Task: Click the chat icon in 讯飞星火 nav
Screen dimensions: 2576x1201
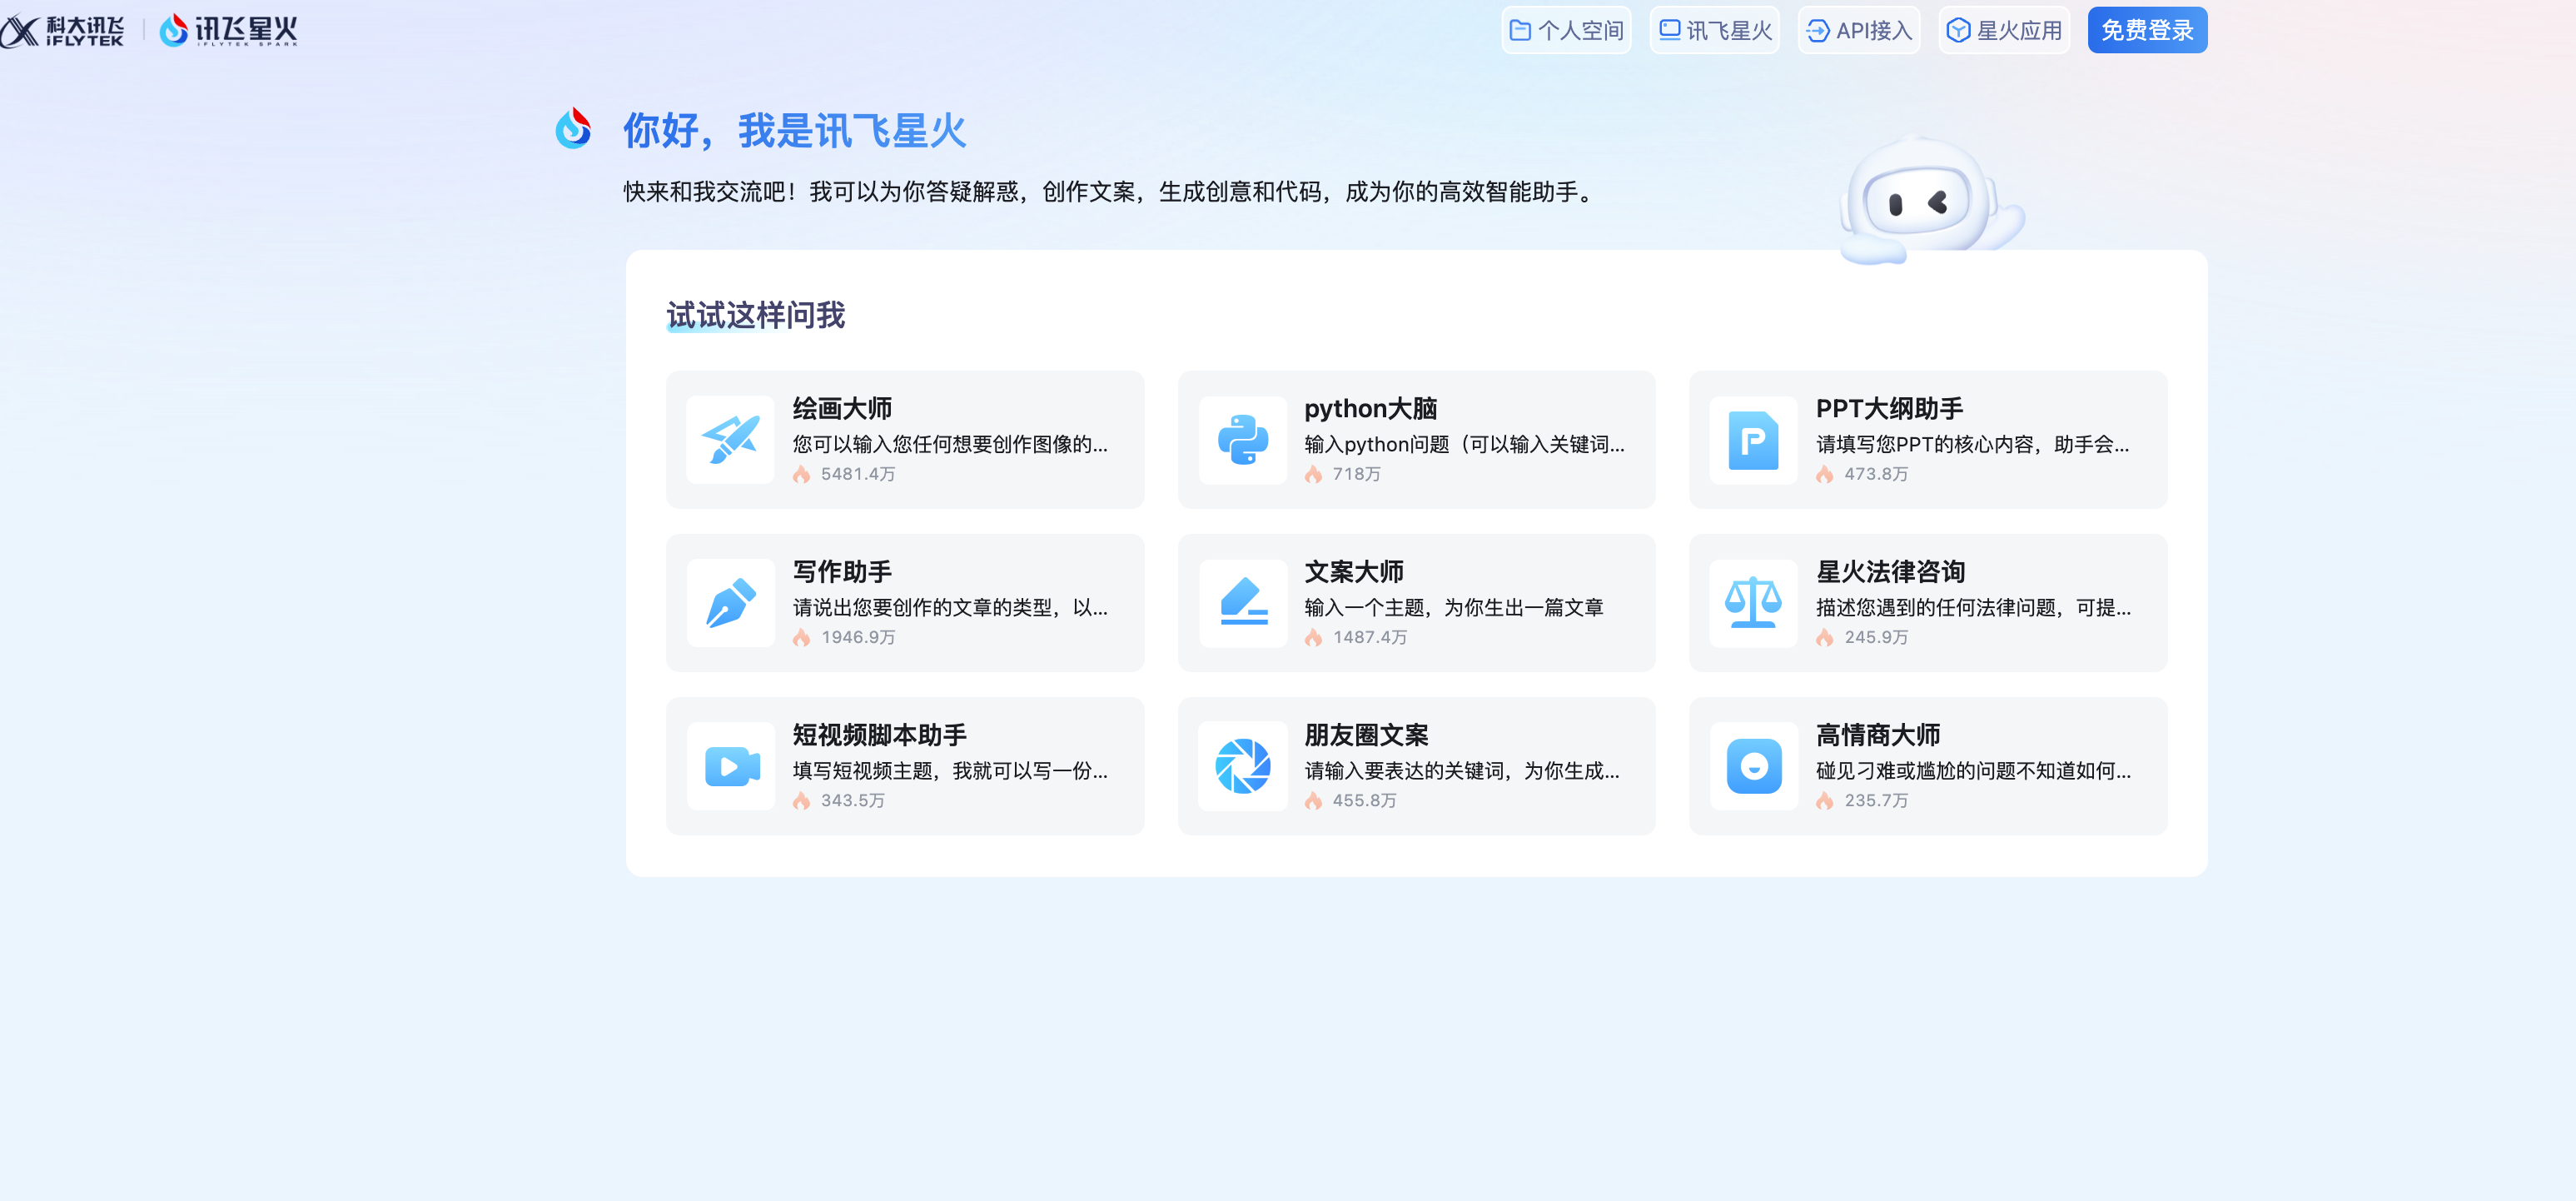Action: click(1669, 29)
